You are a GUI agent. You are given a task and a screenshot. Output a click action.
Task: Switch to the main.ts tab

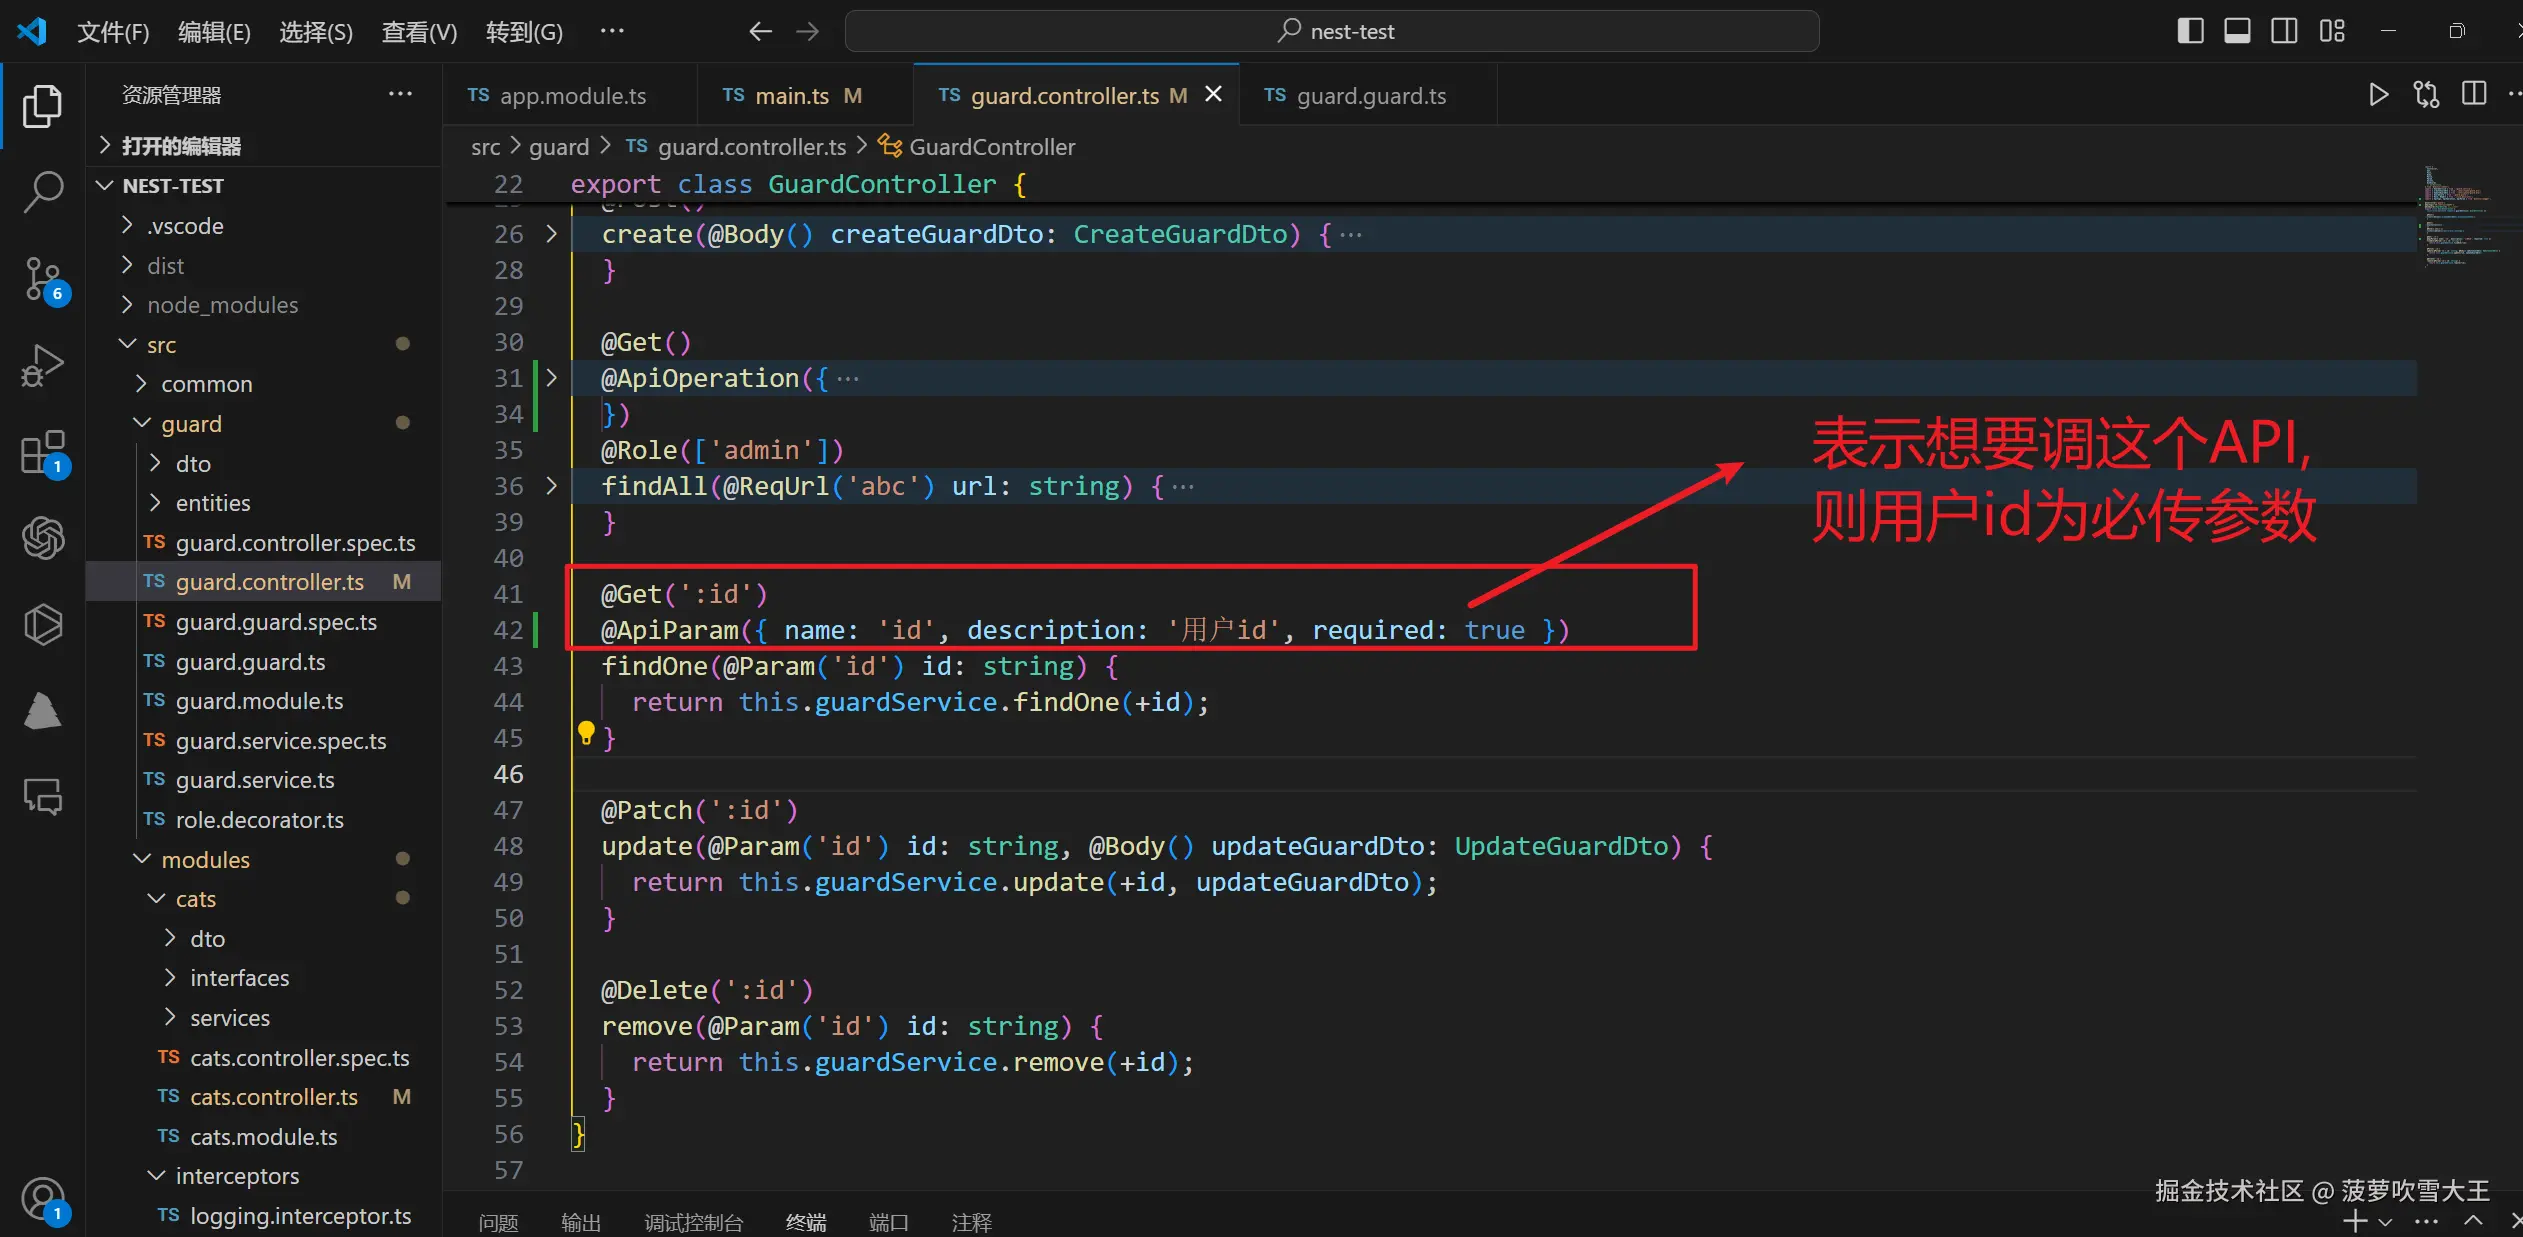pos(791,96)
